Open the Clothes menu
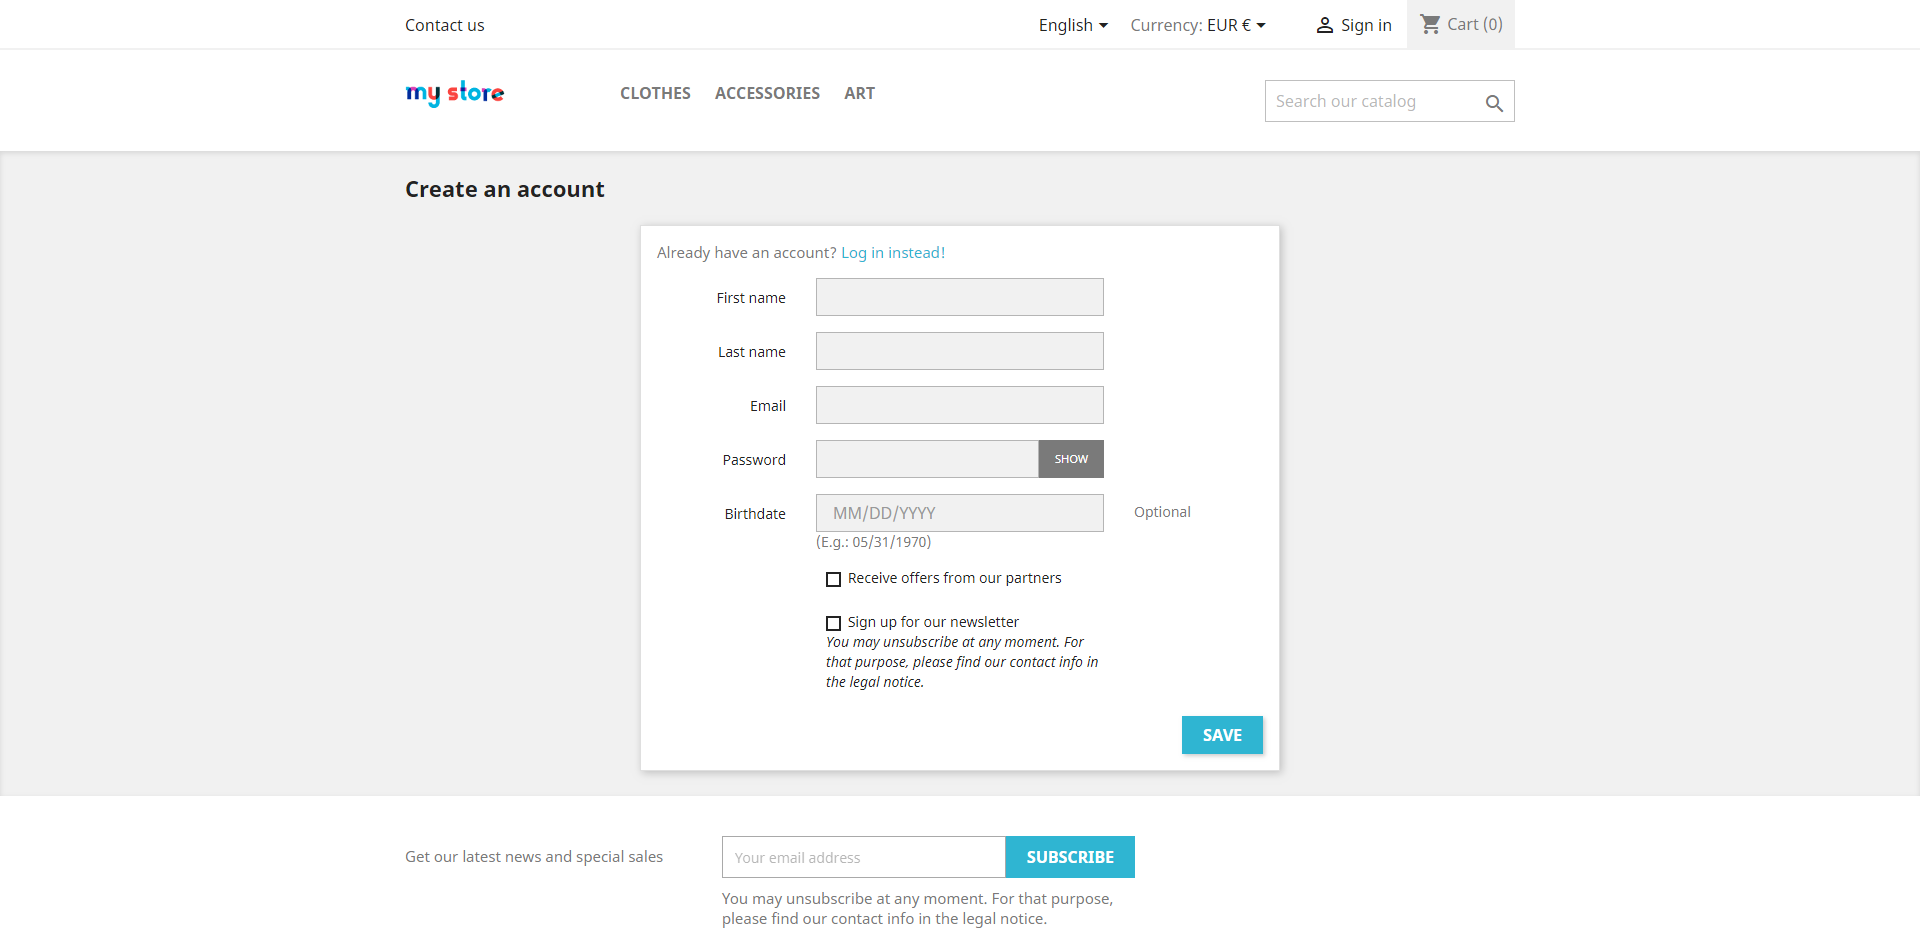The width and height of the screenshot is (1920, 947). click(655, 93)
